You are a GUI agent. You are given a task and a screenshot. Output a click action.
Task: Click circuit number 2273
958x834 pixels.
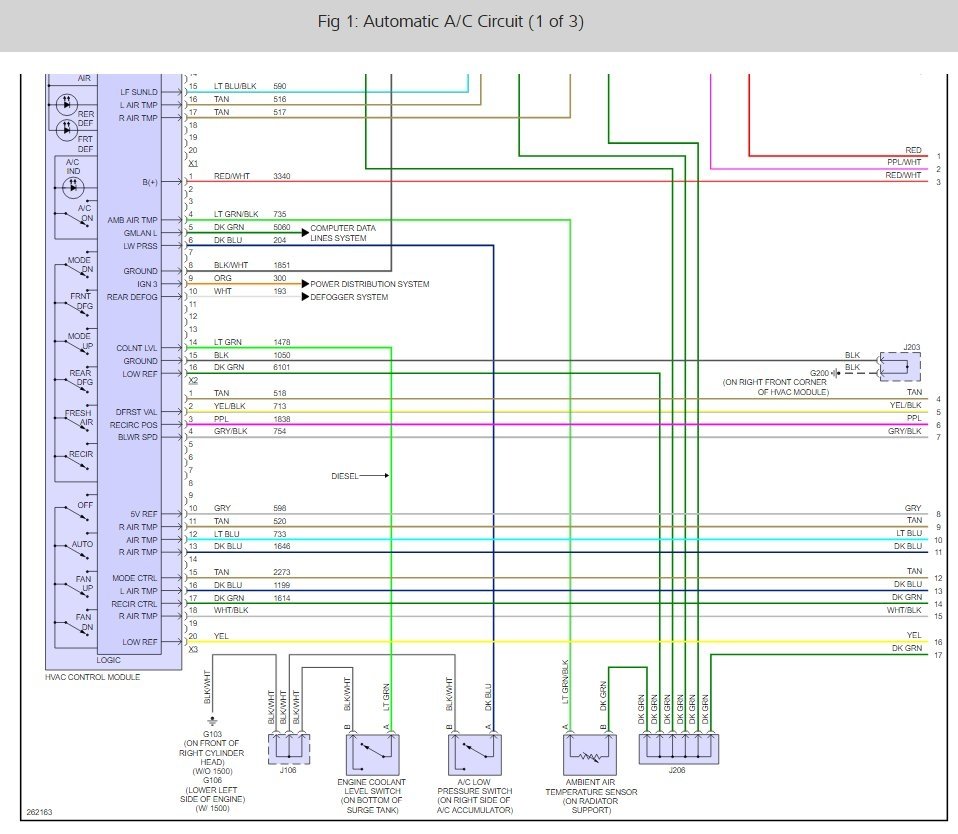point(282,572)
